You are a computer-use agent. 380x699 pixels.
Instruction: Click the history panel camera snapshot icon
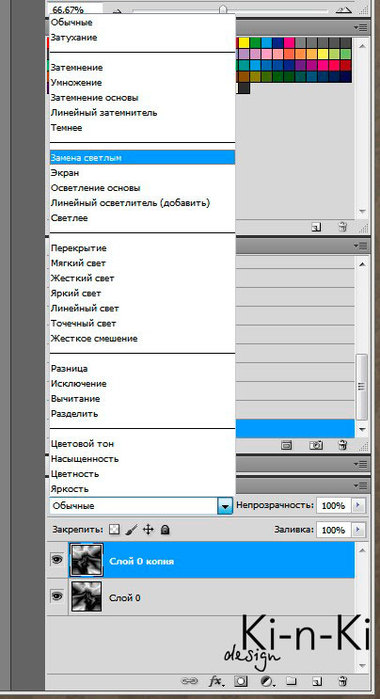[316, 445]
